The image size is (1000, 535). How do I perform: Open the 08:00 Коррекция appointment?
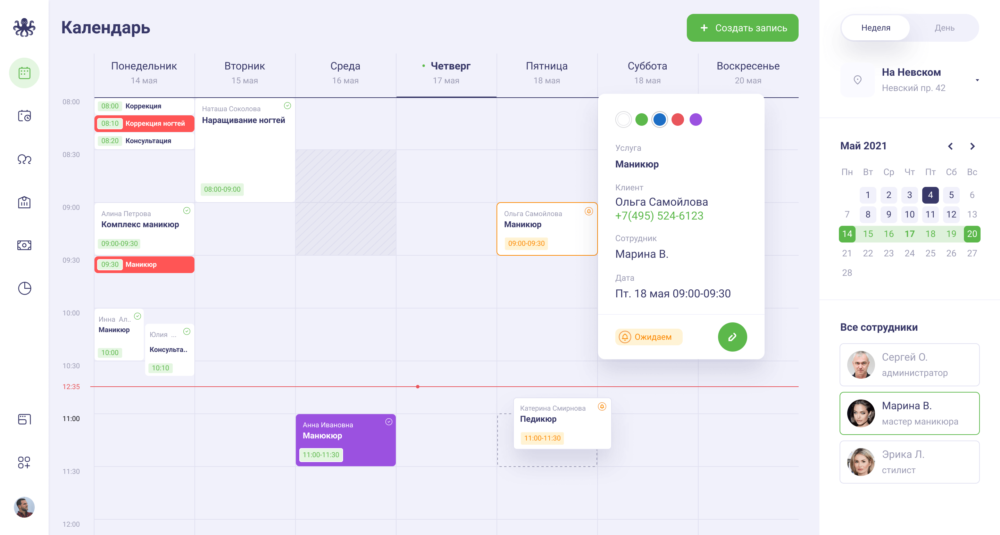(144, 106)
